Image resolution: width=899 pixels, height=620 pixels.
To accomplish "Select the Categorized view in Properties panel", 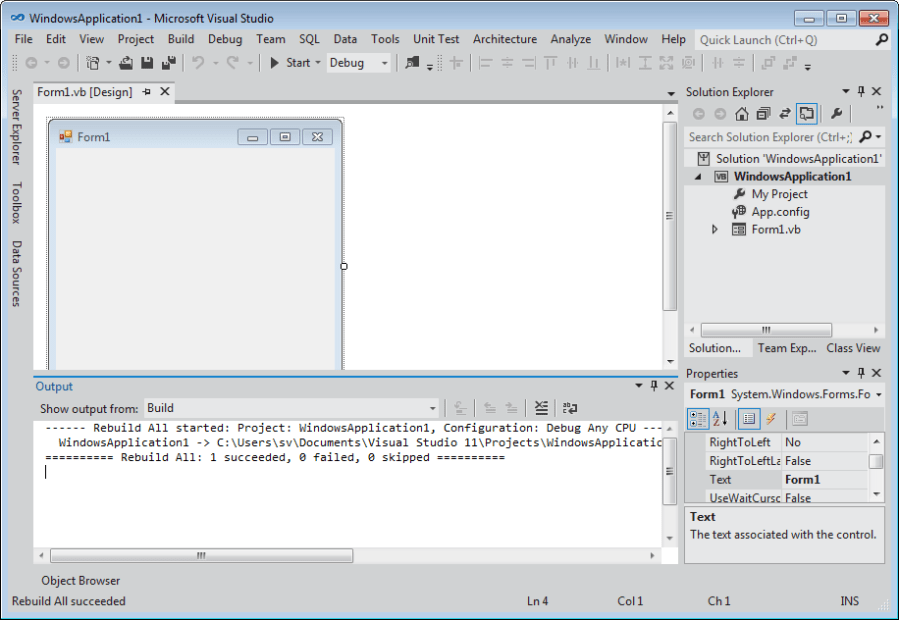I will pyautogui.click(x=698, y=418).
